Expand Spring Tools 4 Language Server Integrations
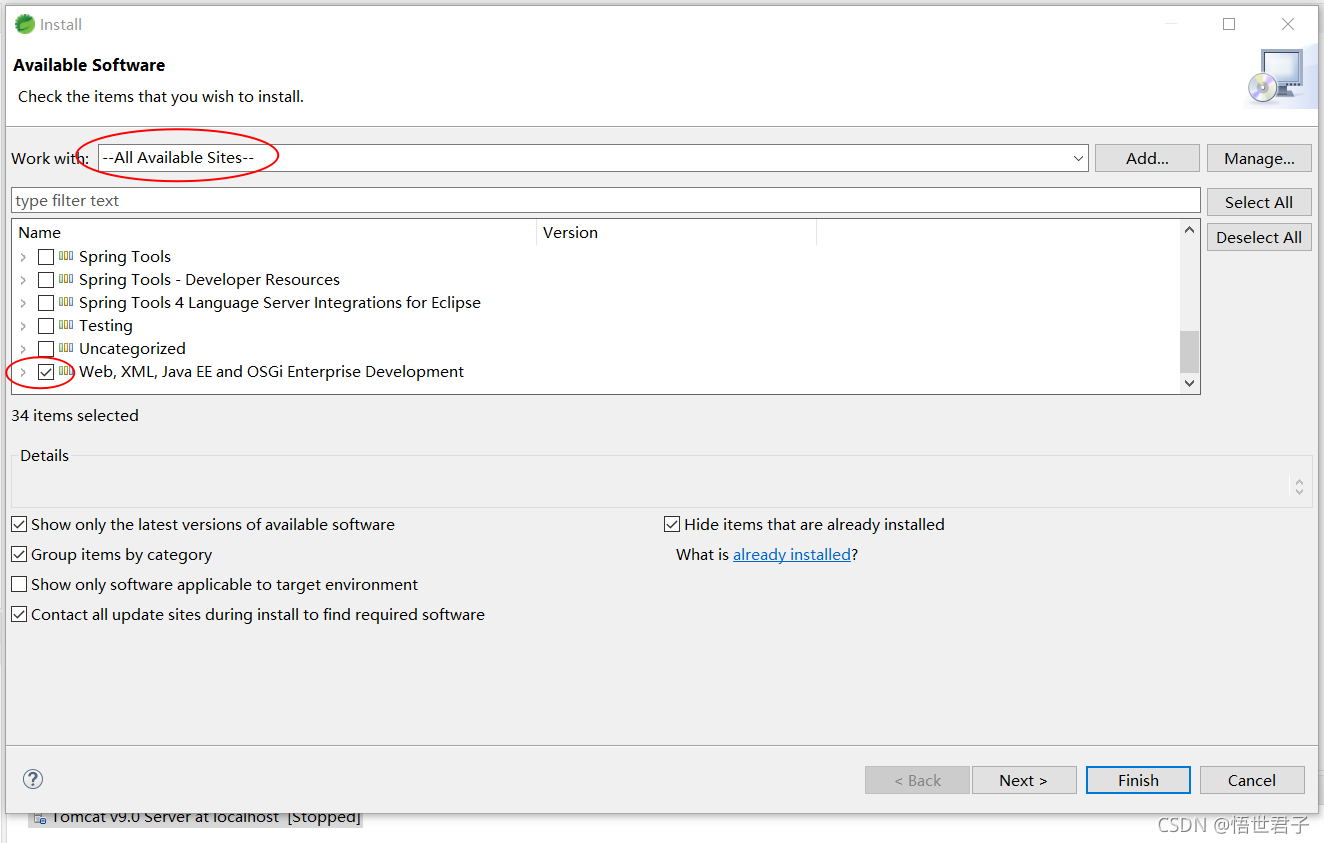Screen dimensions: 1324x843 (23, 303)
